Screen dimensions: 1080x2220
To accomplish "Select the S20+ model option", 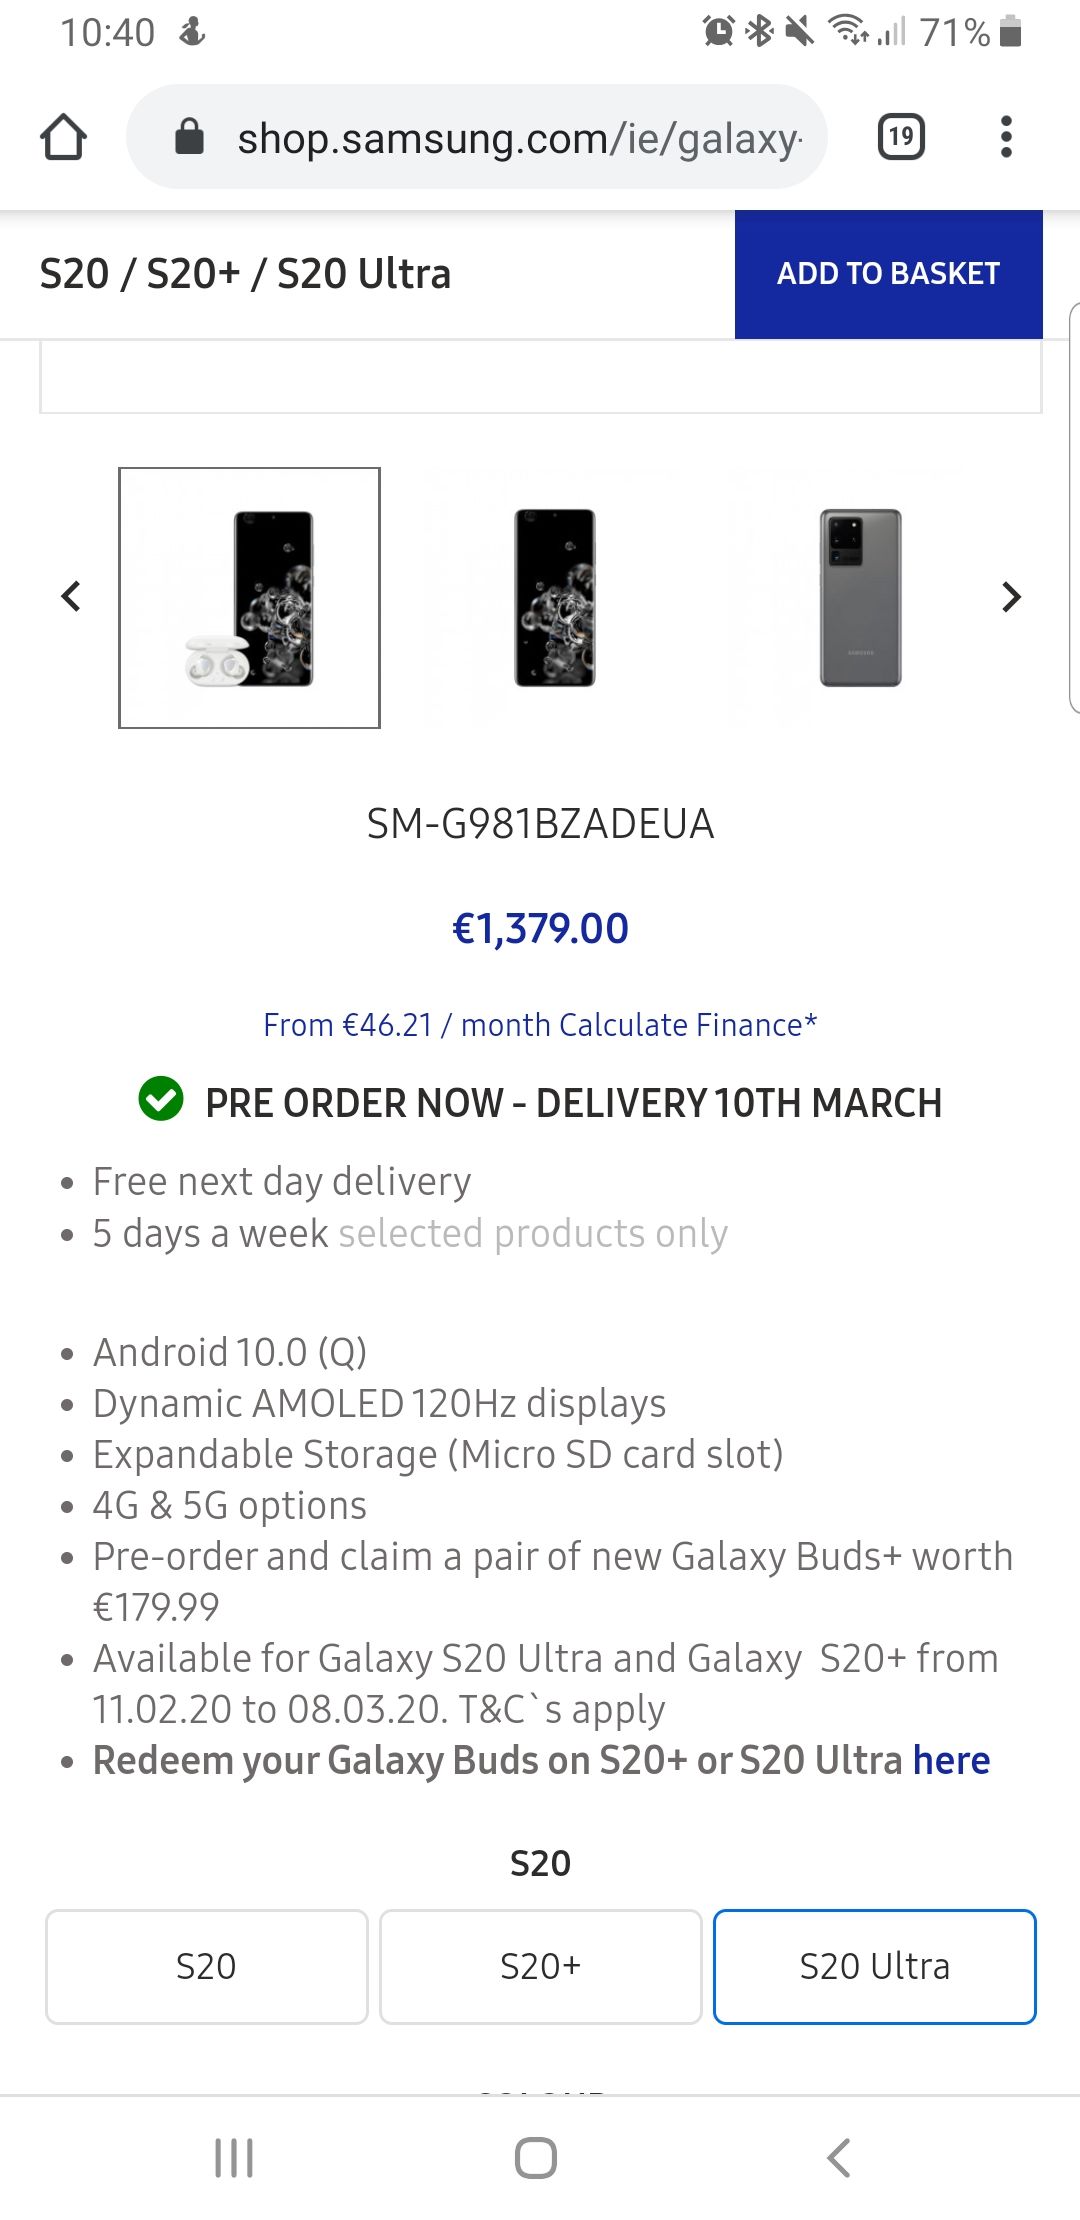I will [540, 1966].
